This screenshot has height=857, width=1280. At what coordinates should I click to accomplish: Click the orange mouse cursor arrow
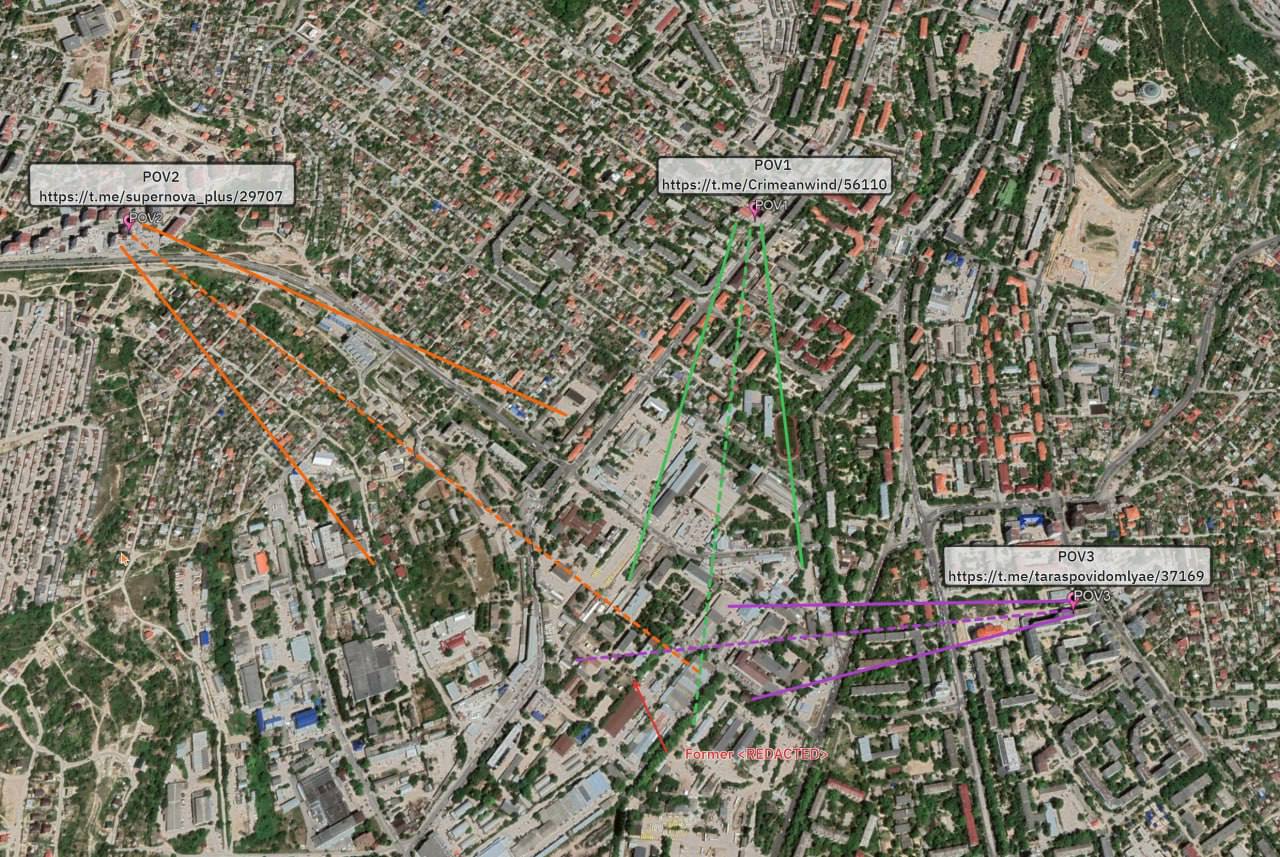pyautogui.click(x=124, y=558)
